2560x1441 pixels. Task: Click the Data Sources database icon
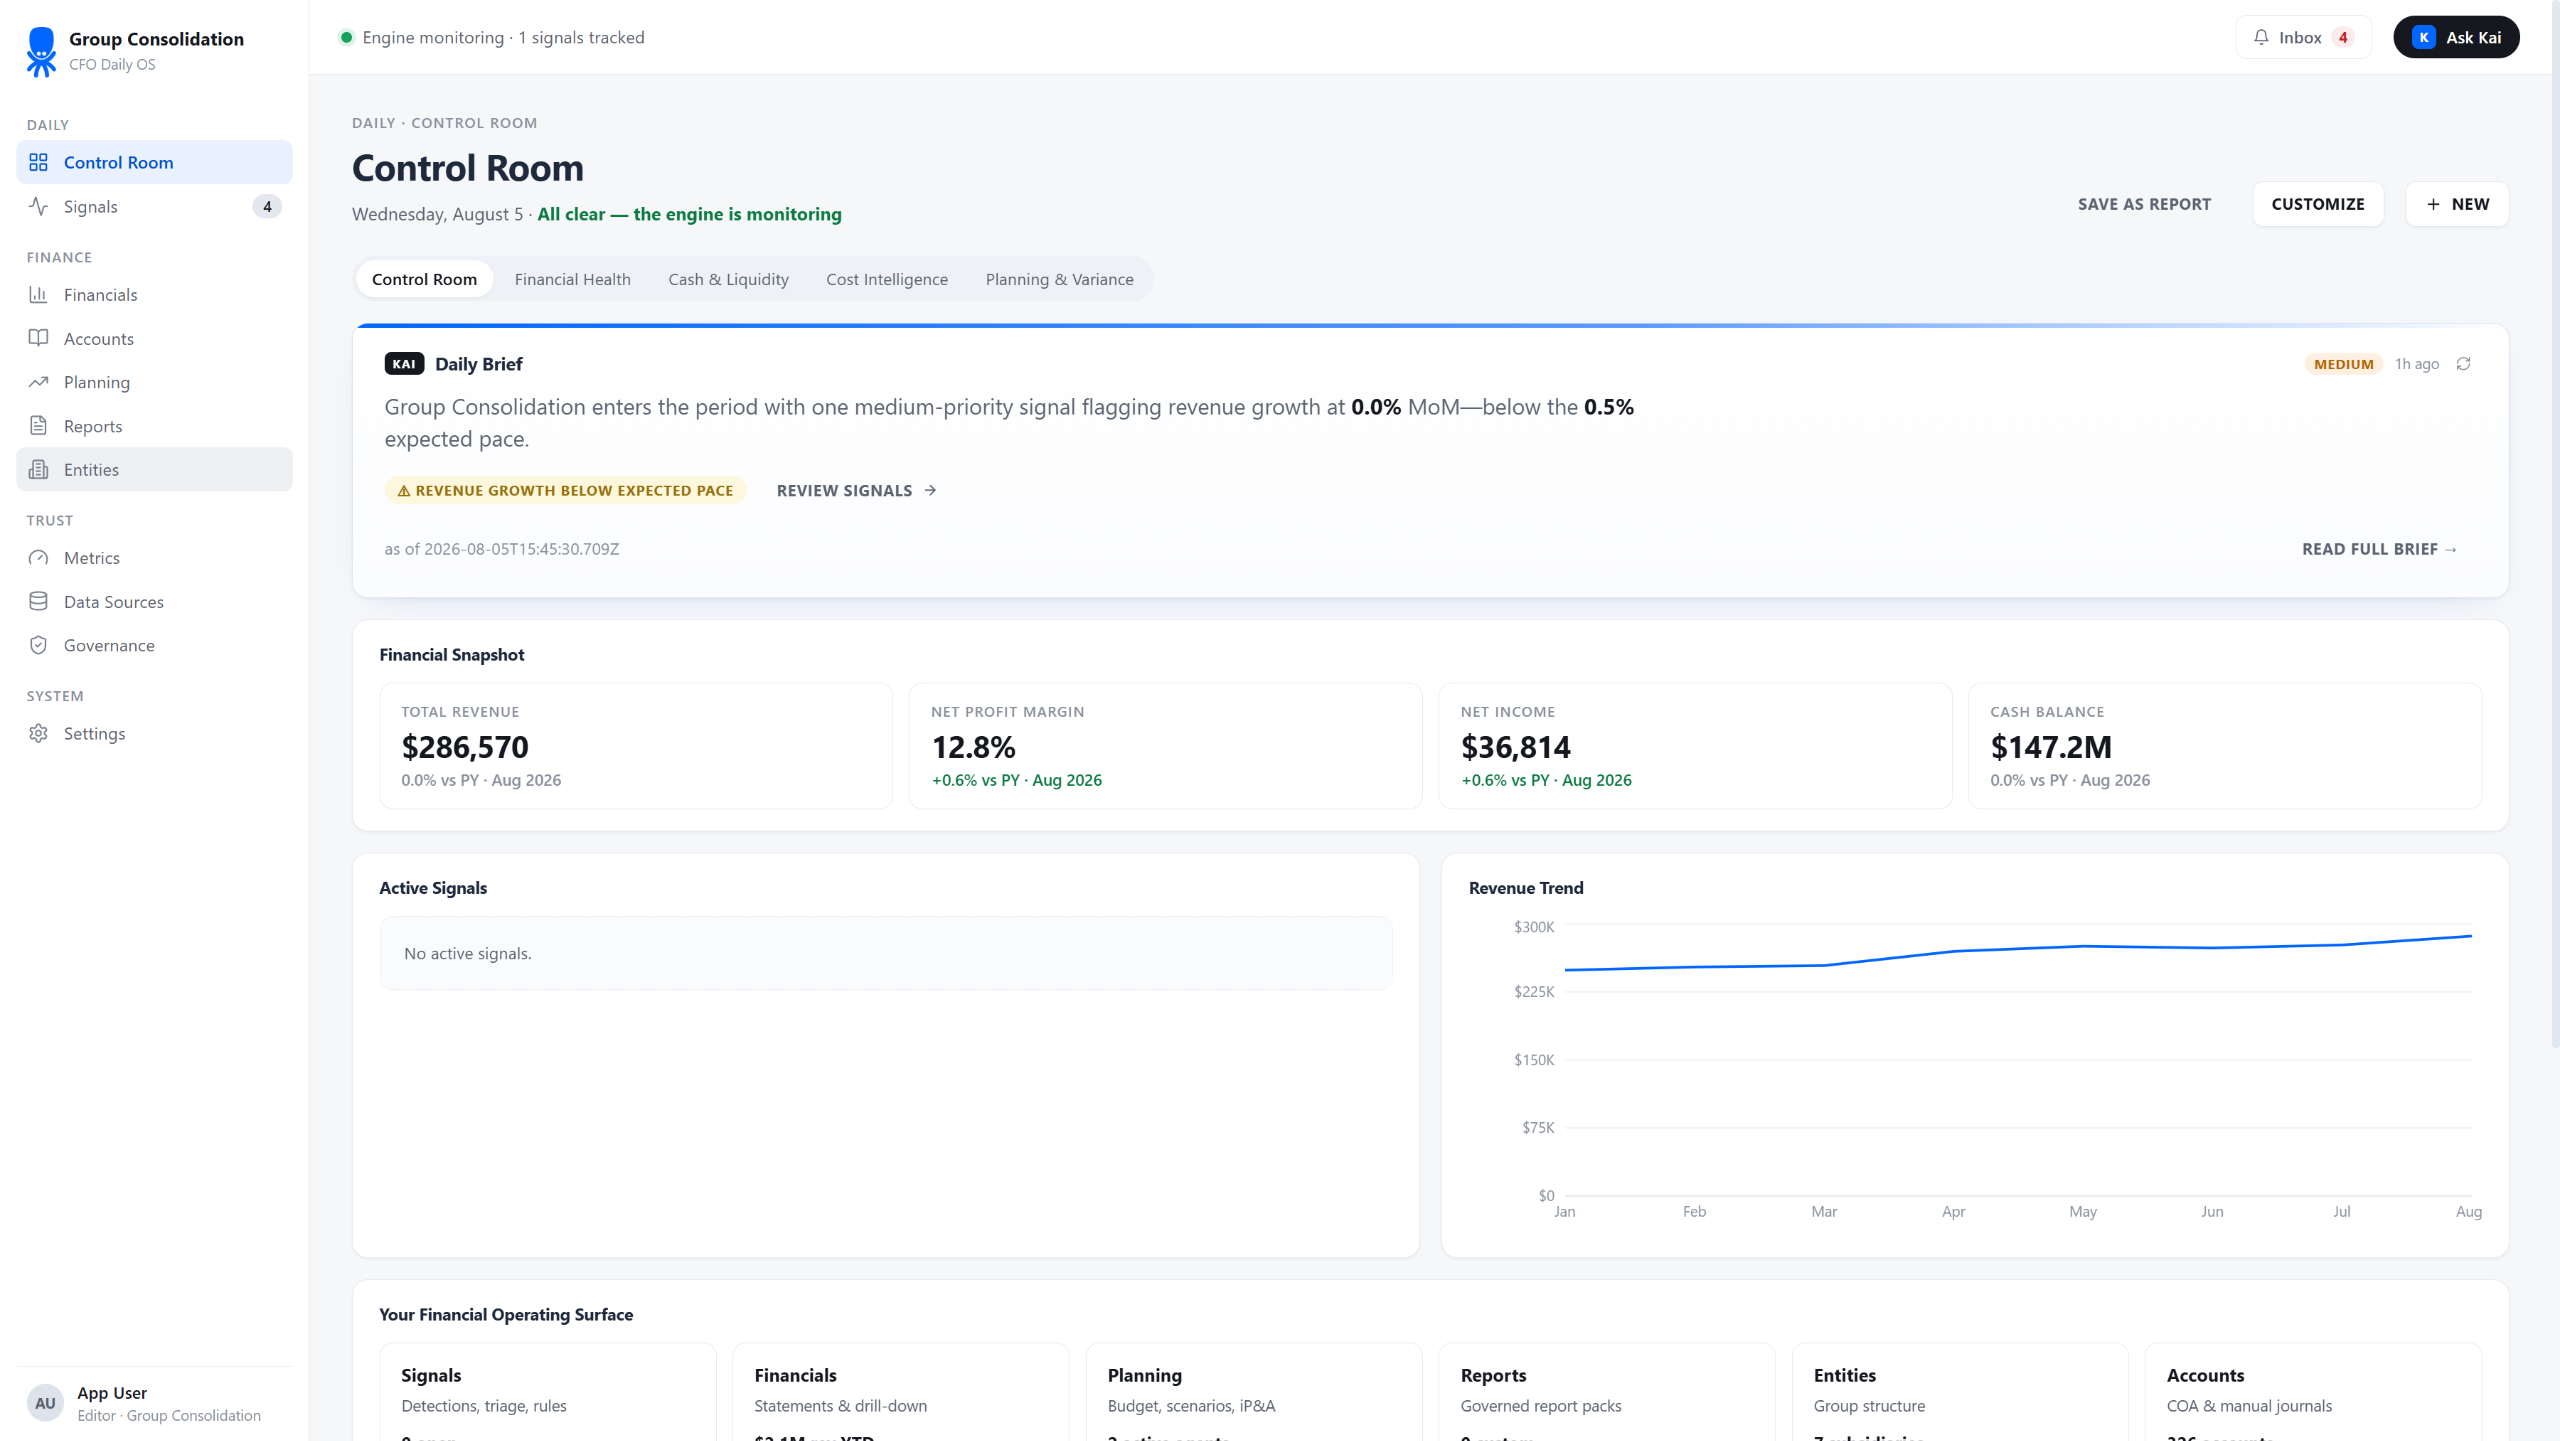pos(38,601)
